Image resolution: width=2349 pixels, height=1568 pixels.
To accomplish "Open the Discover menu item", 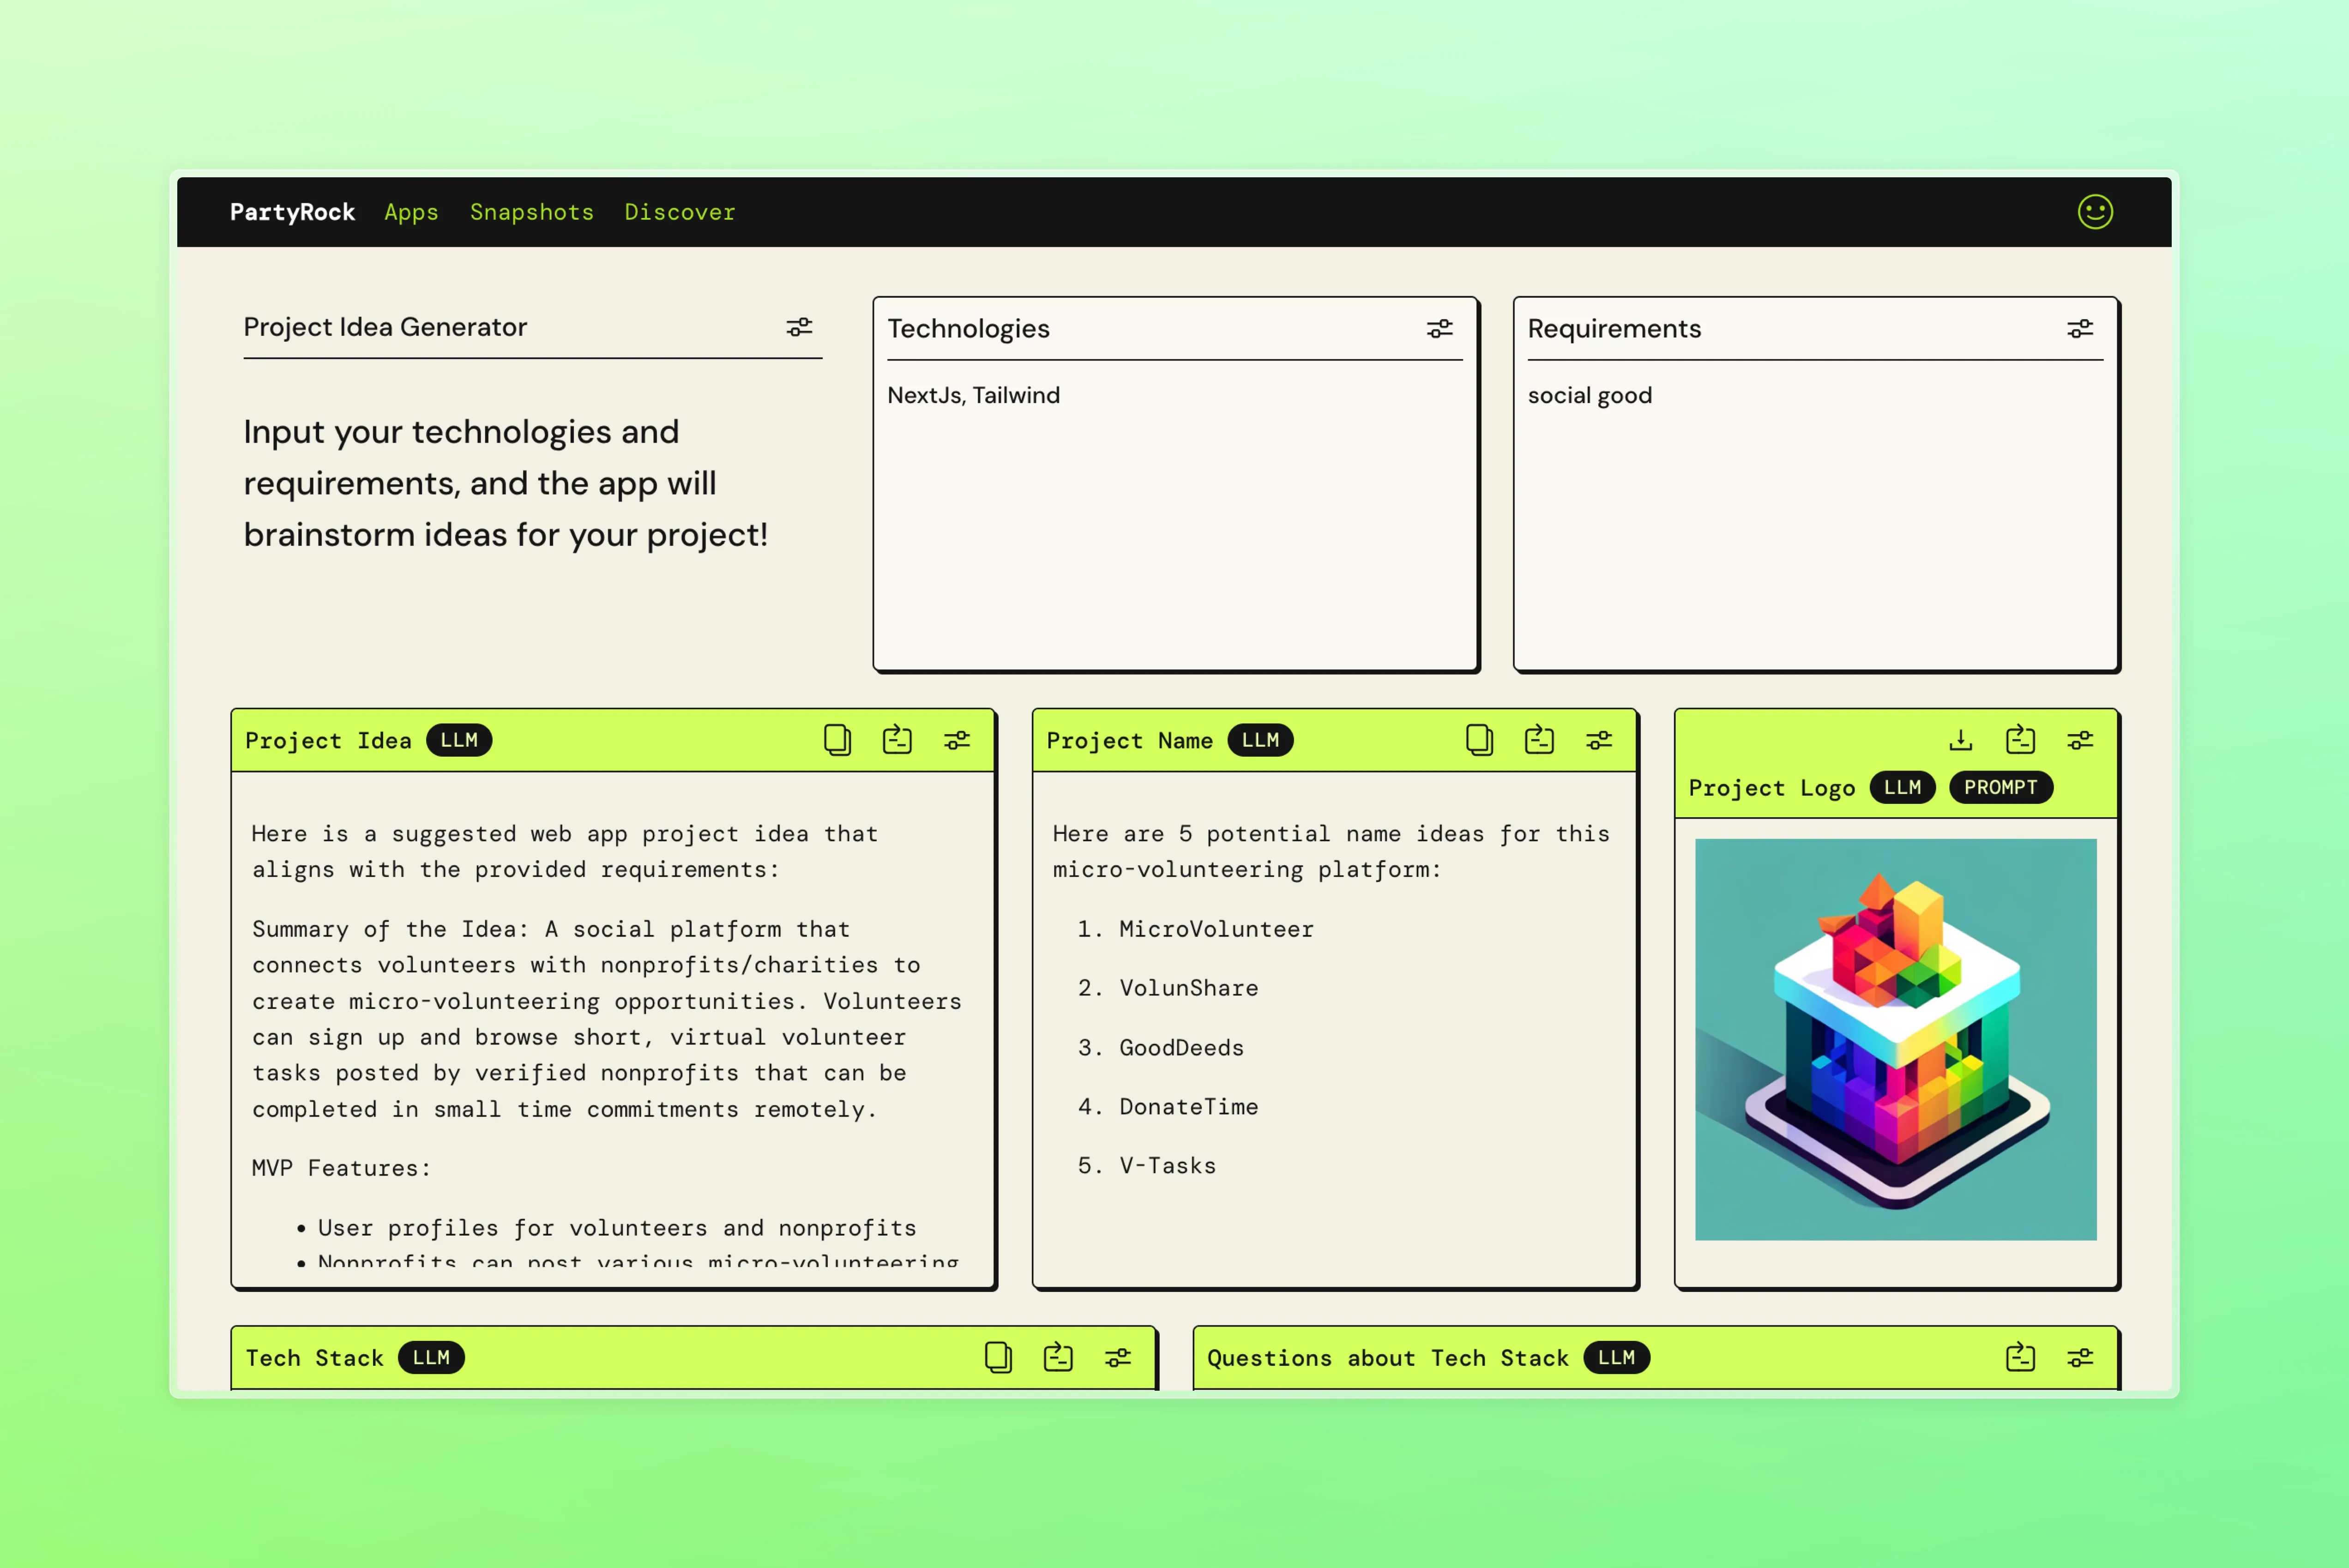I will (x=681, y=212).
